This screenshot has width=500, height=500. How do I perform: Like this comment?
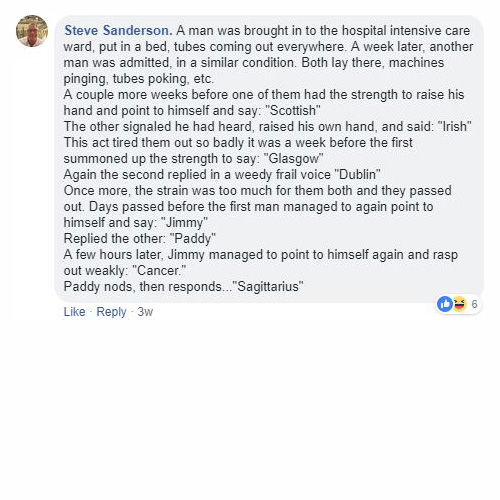pyautogui.click(x=74, y=312)
